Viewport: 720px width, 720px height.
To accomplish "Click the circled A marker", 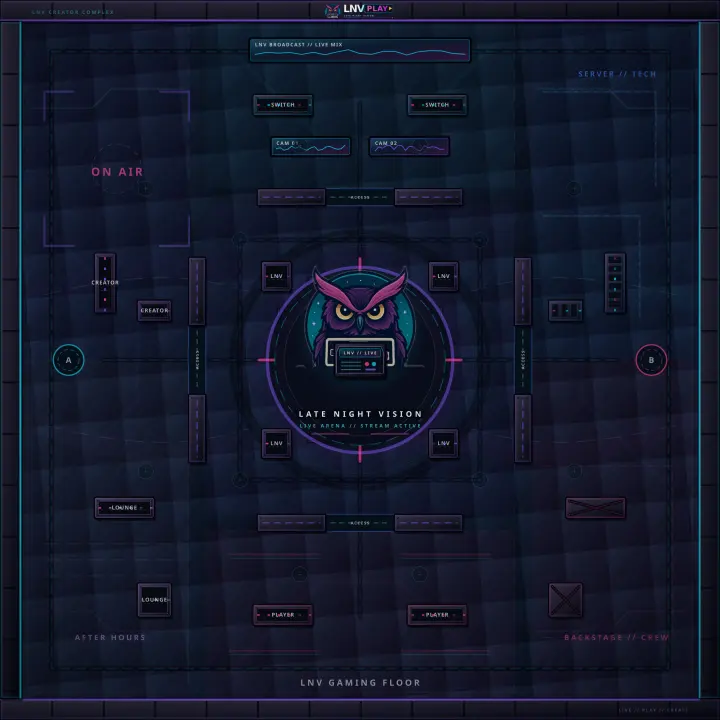I will pos(68,360).
